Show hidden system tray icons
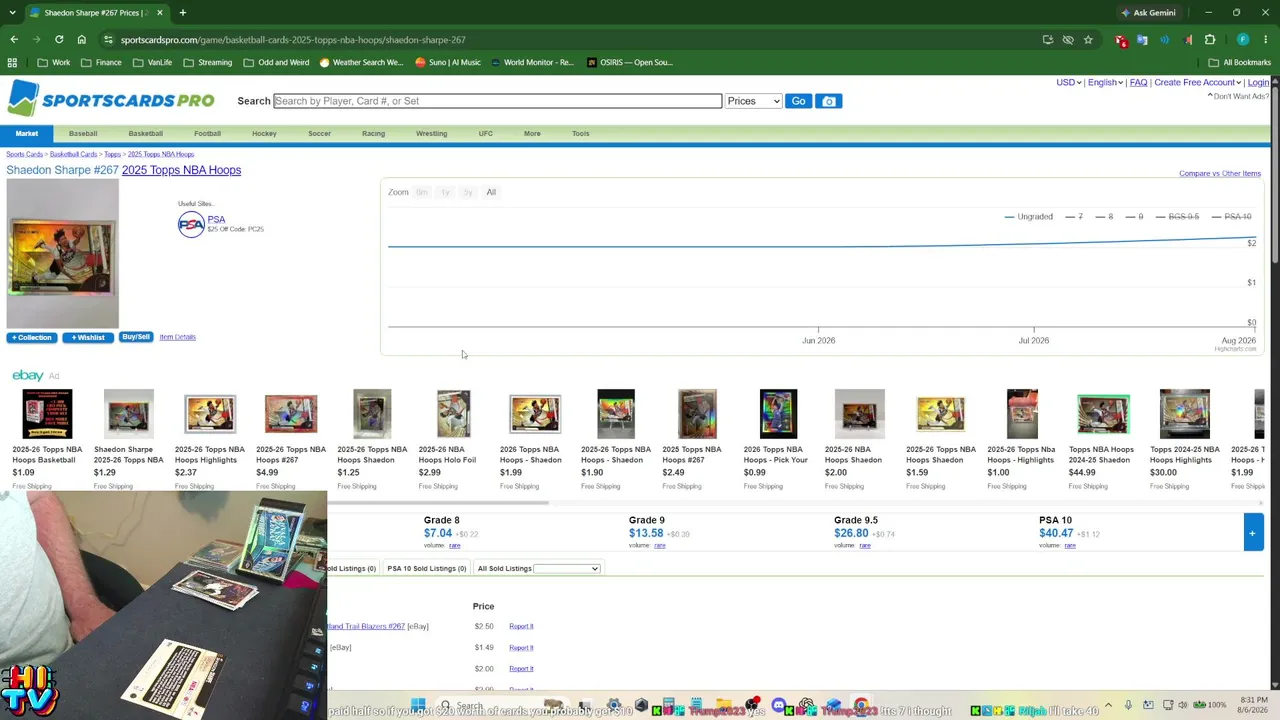Screen dimensions: 1280x720 [1108, 705]
